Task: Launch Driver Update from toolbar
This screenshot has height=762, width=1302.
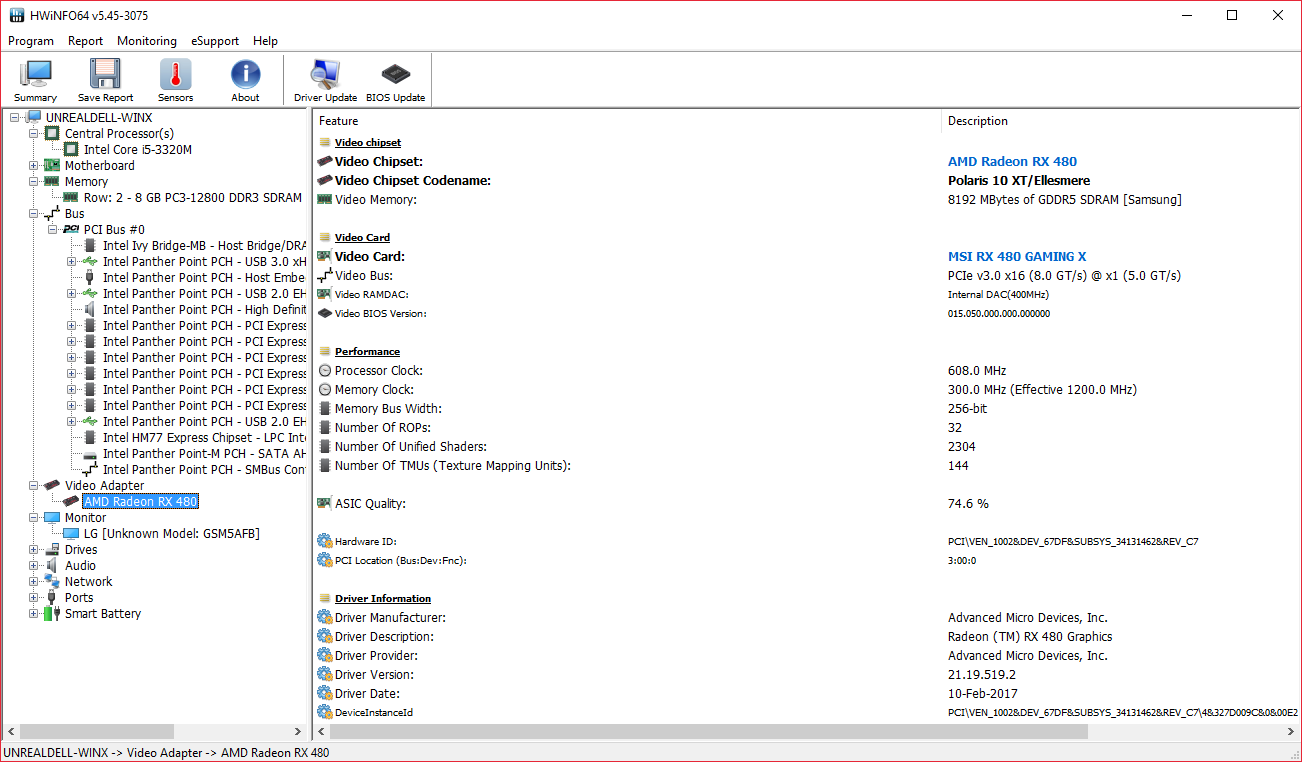Action: pos(325,79)
